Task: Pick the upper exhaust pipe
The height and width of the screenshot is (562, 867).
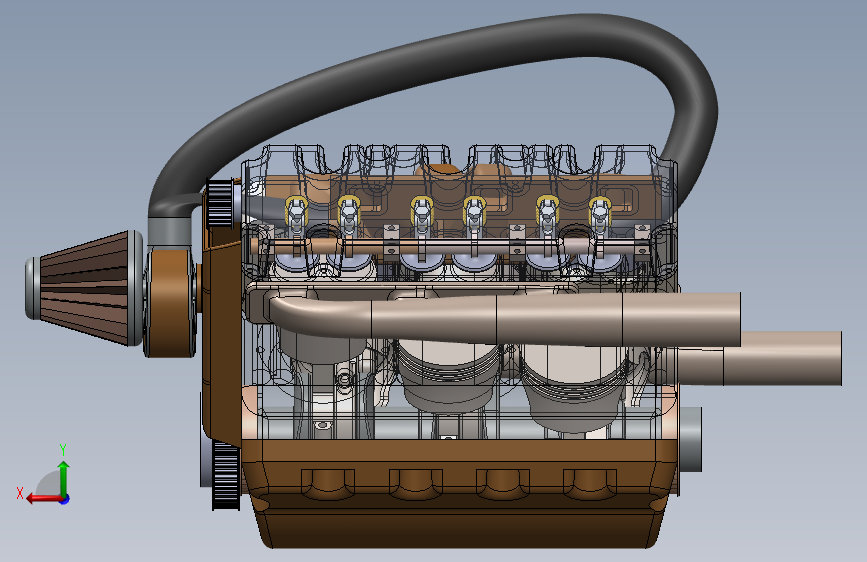Action: pyautogui.click(x=506, y=319)
